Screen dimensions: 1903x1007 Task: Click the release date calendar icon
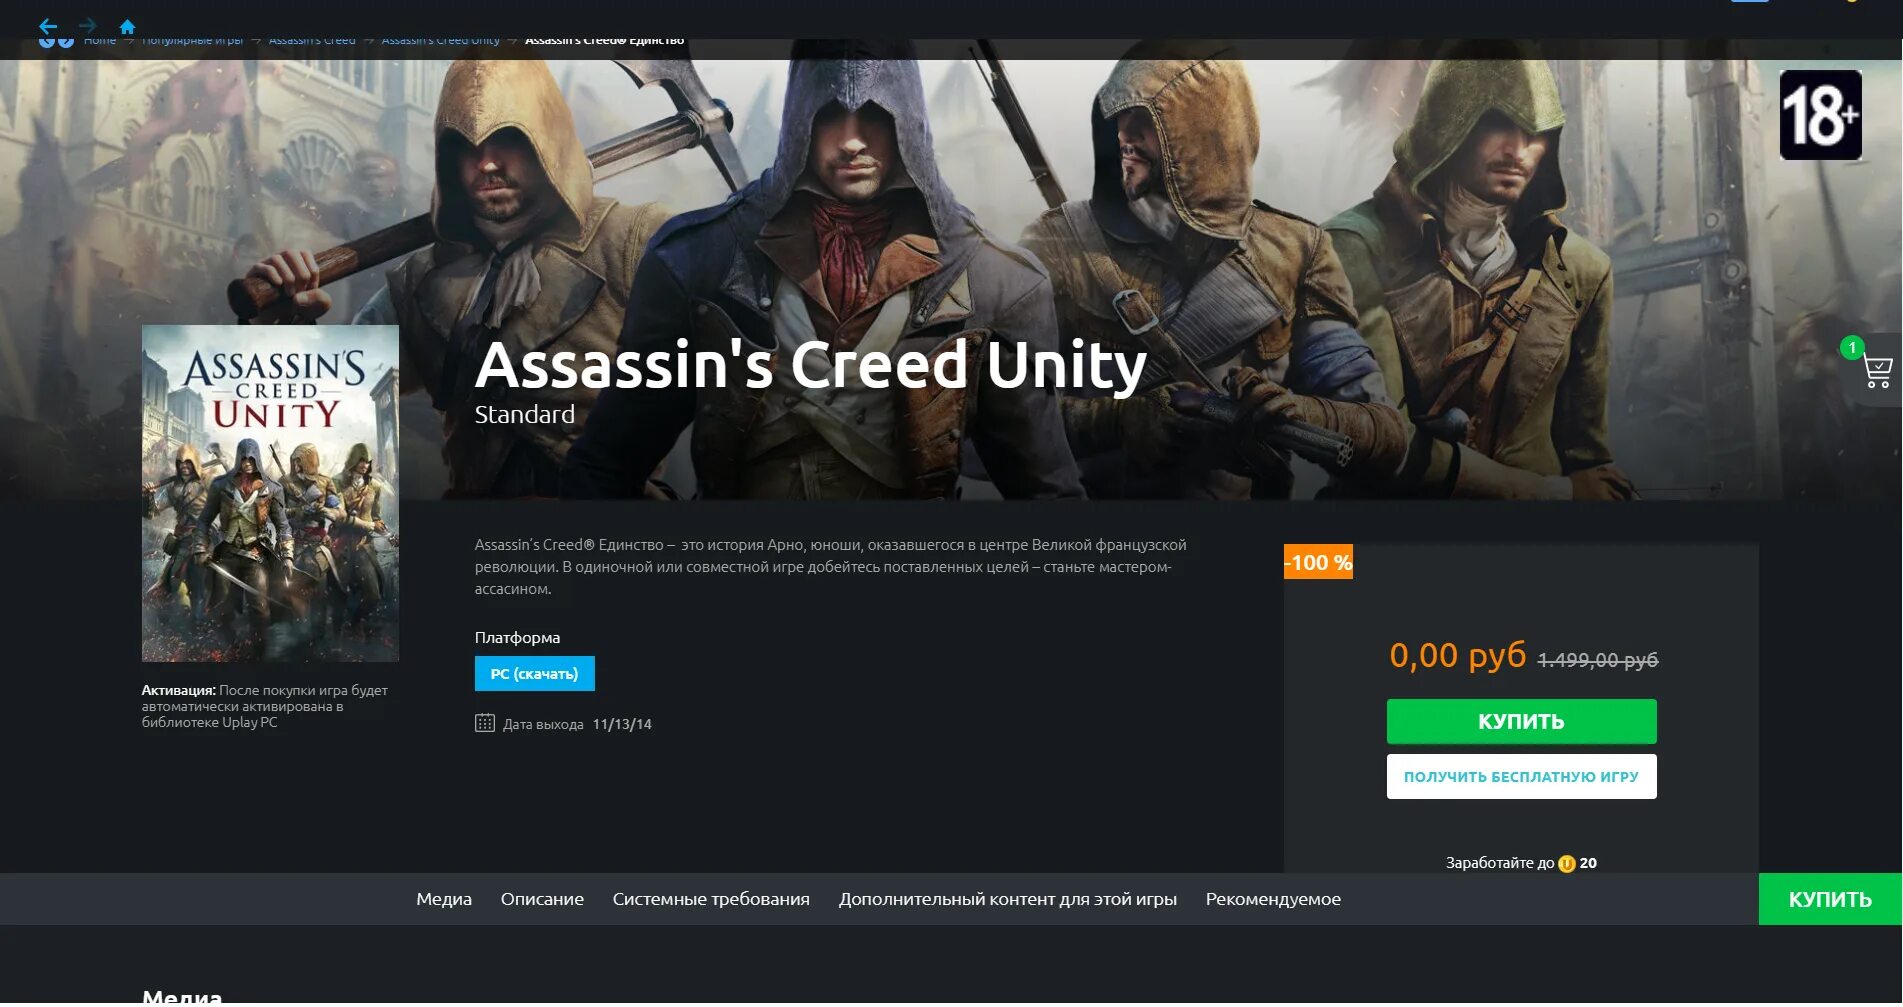485,723
